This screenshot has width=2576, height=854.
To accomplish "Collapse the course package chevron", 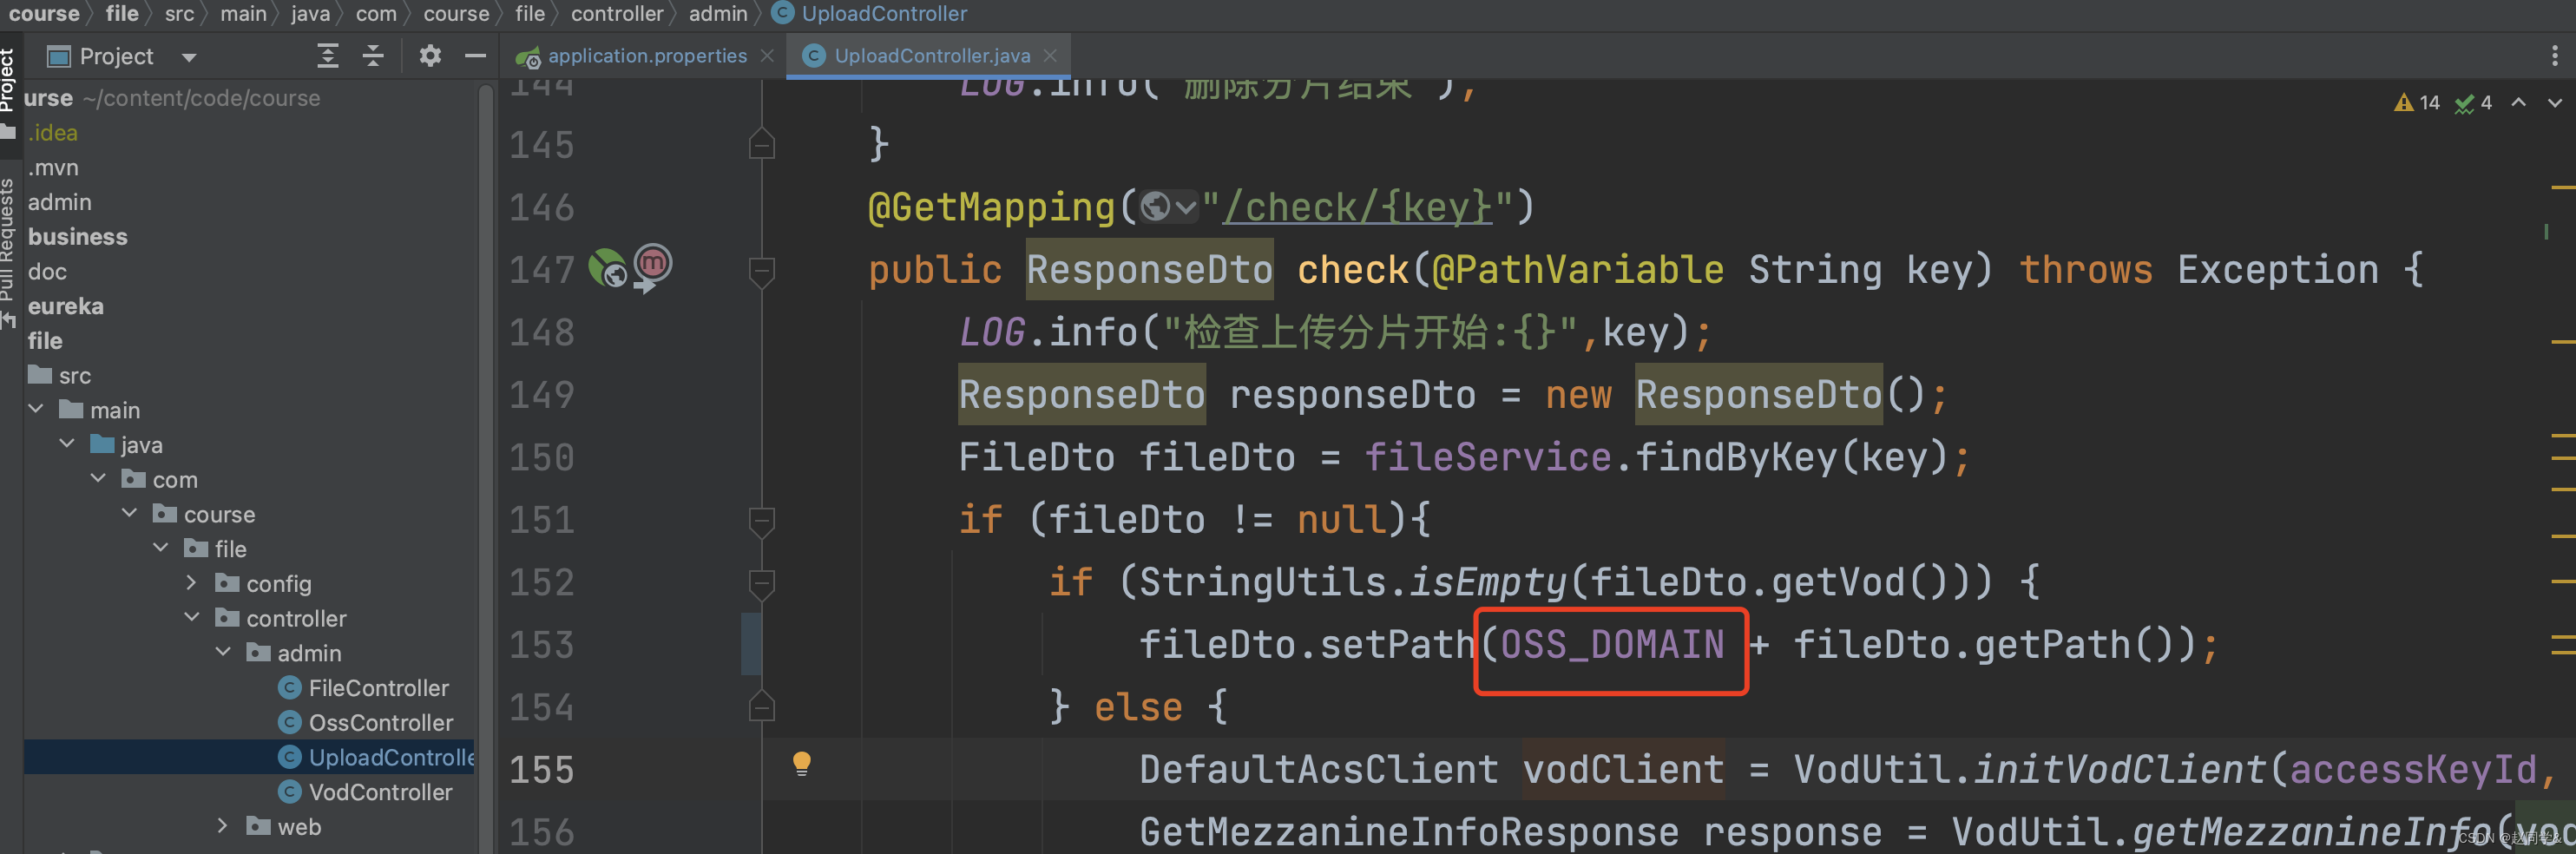I will point(129,513).
